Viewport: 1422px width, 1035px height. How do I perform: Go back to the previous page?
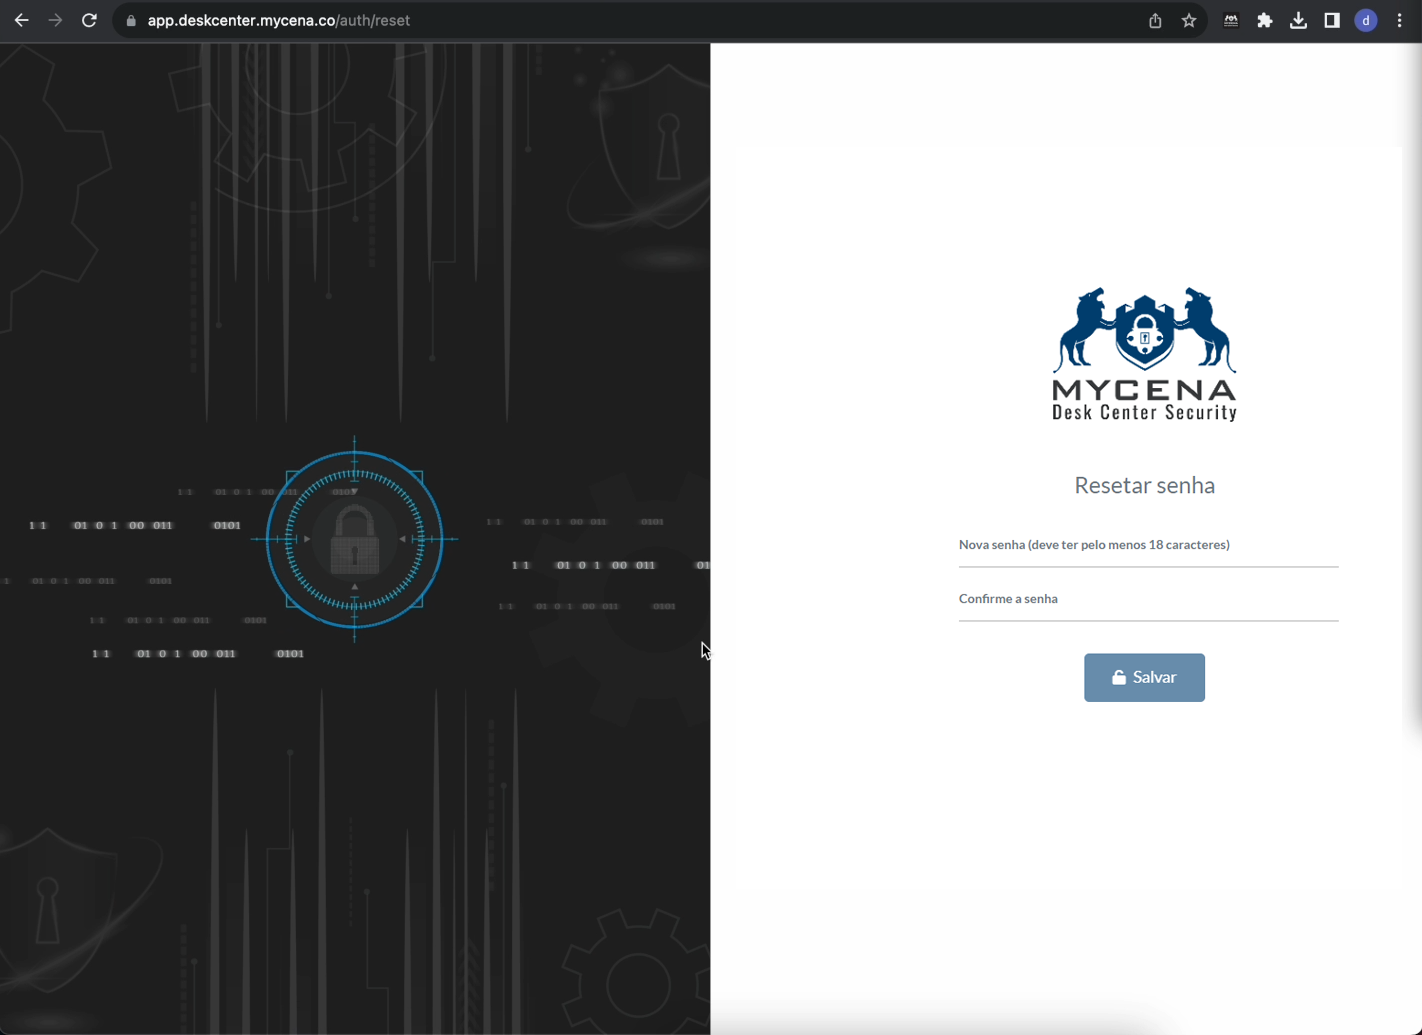[21, 20]
